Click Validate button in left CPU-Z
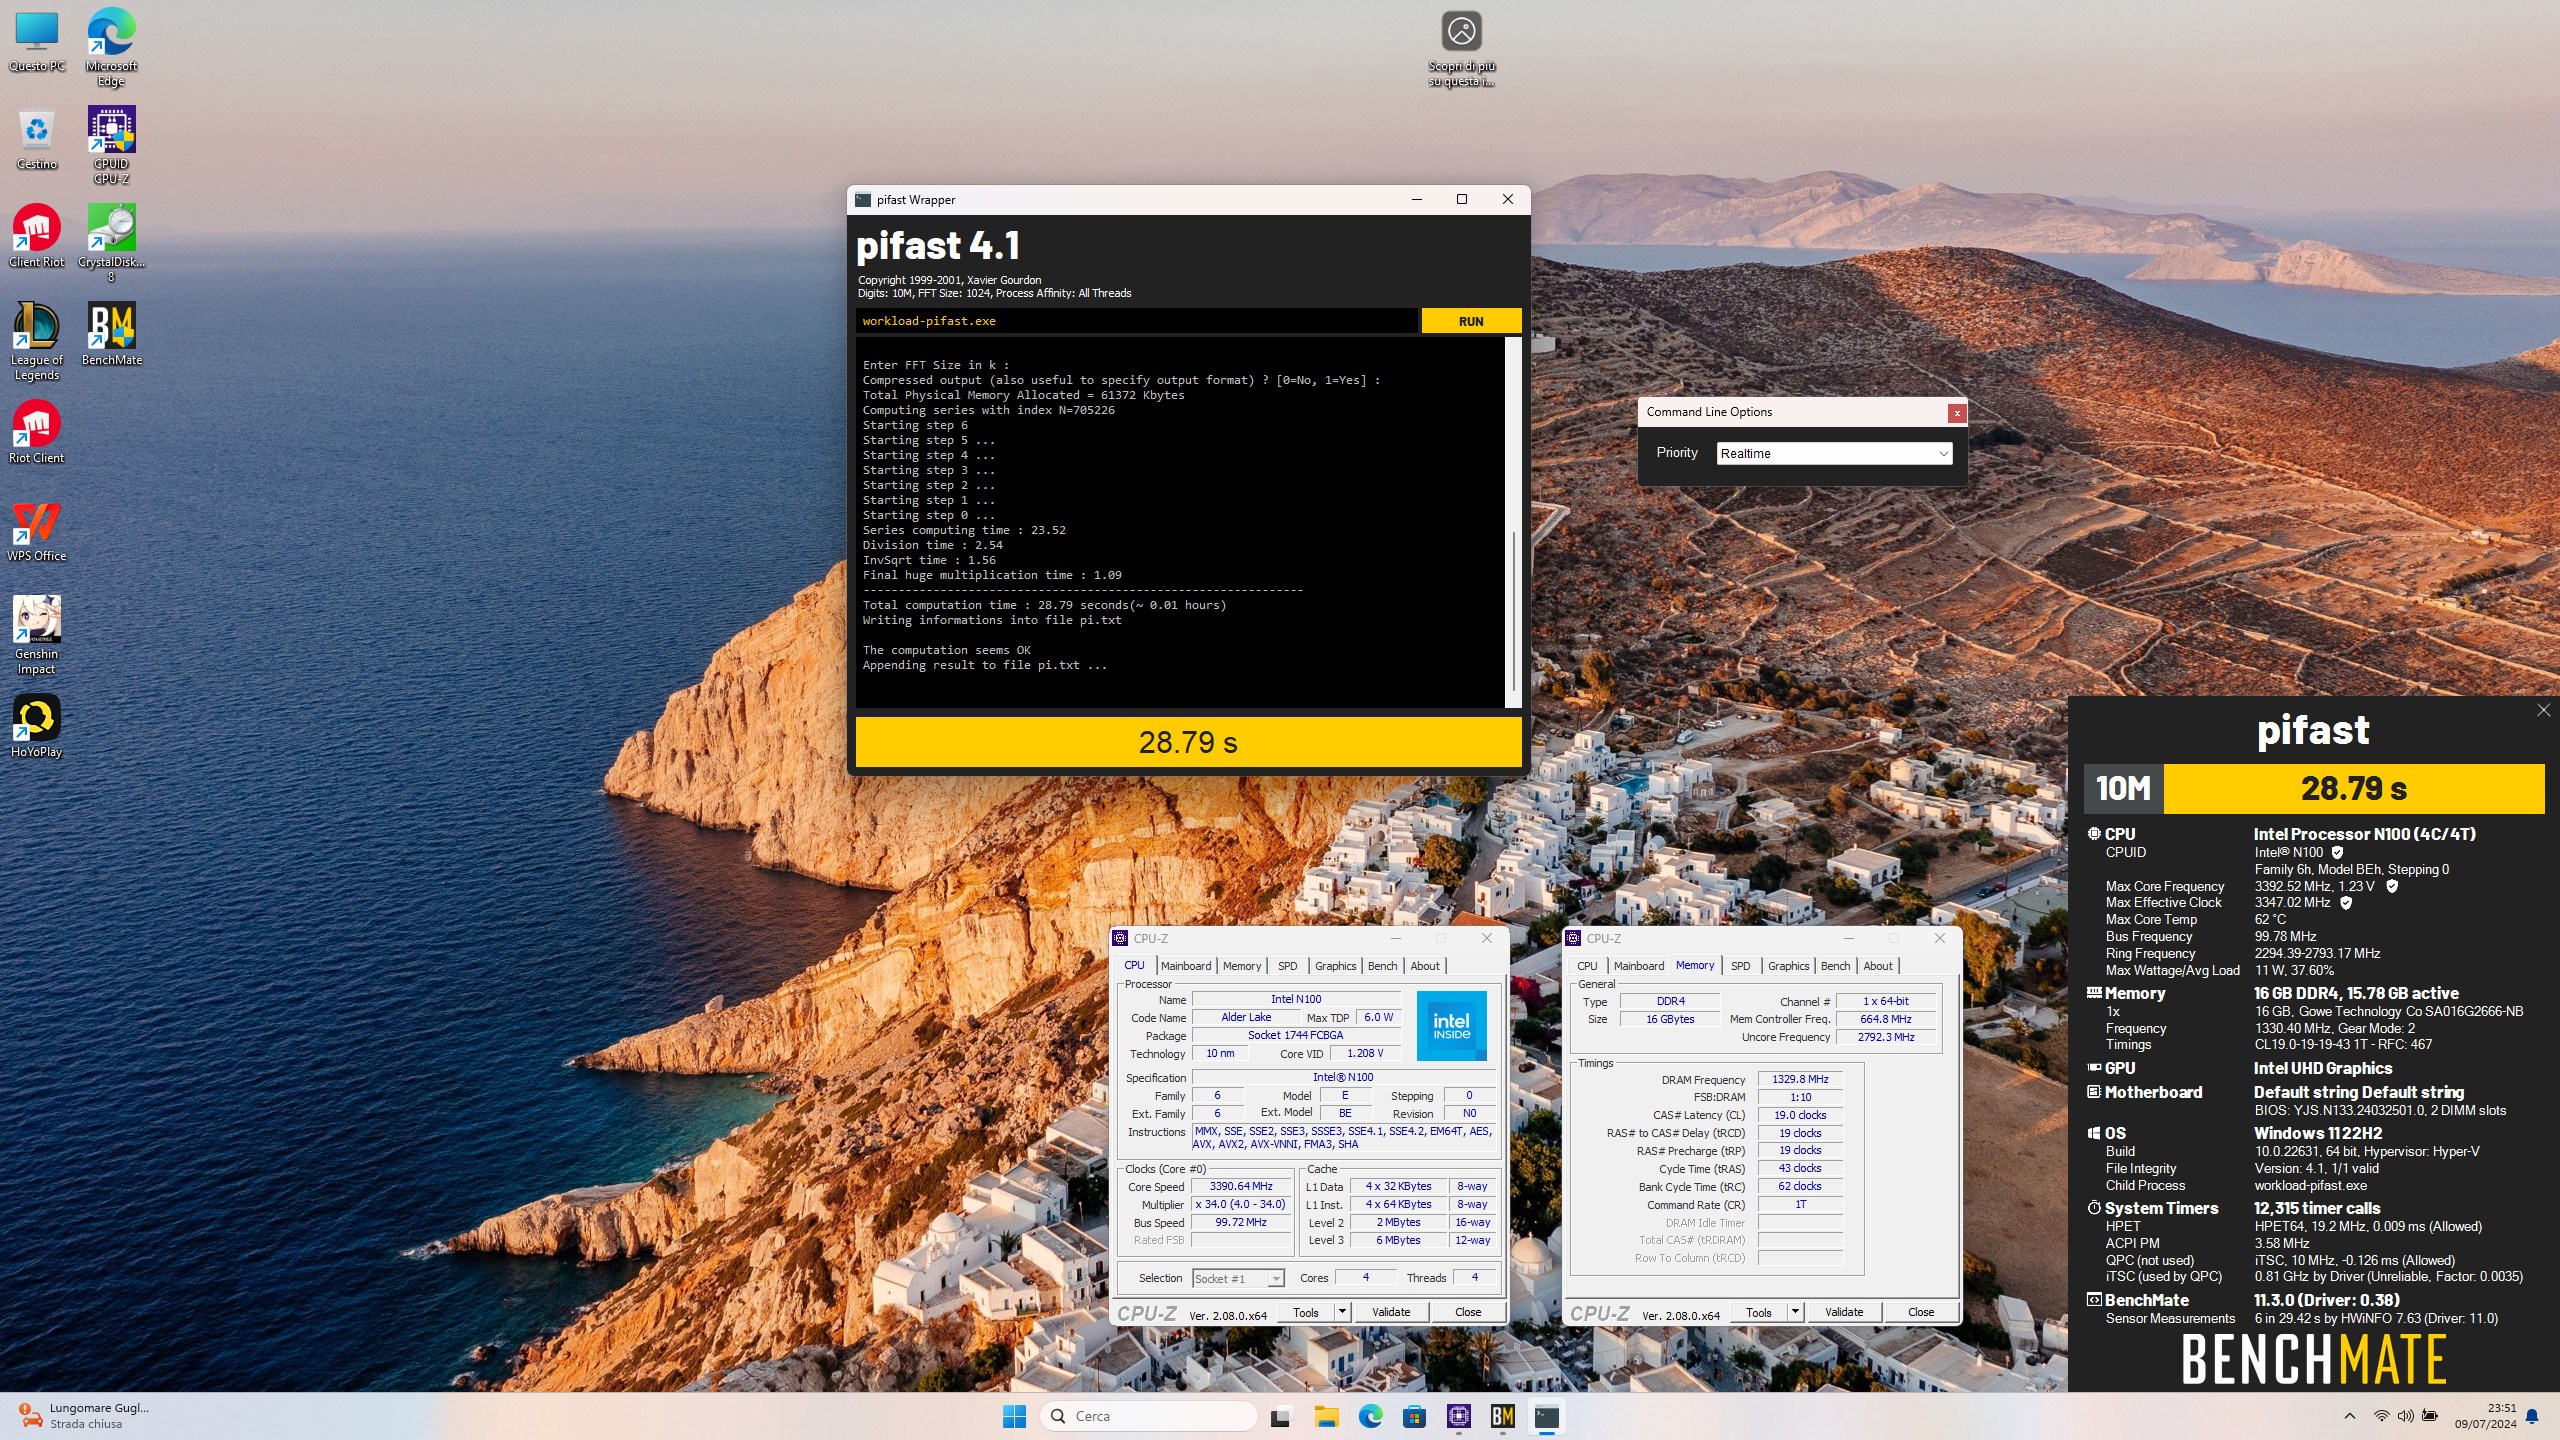The height and width of the screenshot is (1440, 2560). pos(1391,1312)
